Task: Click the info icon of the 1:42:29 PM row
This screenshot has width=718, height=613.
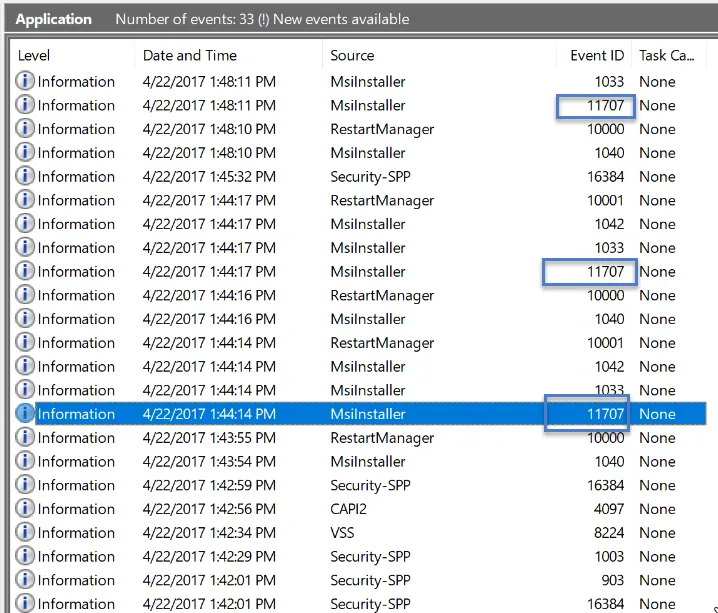Action: (x=25, y=556)
